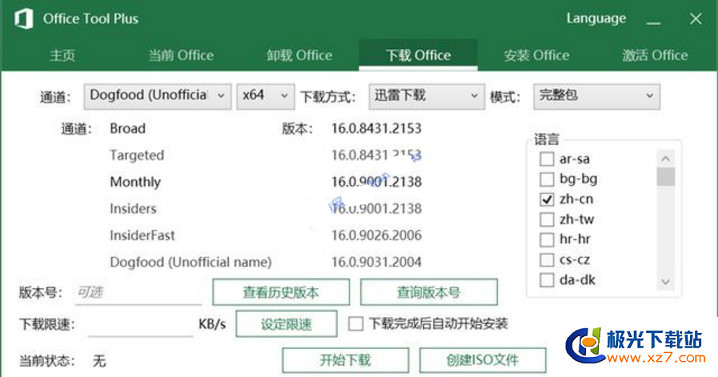This screenshot has width=718, height=377.
Task: Check the ar-sa language checkbox
Action: click(x=547, y=159)
